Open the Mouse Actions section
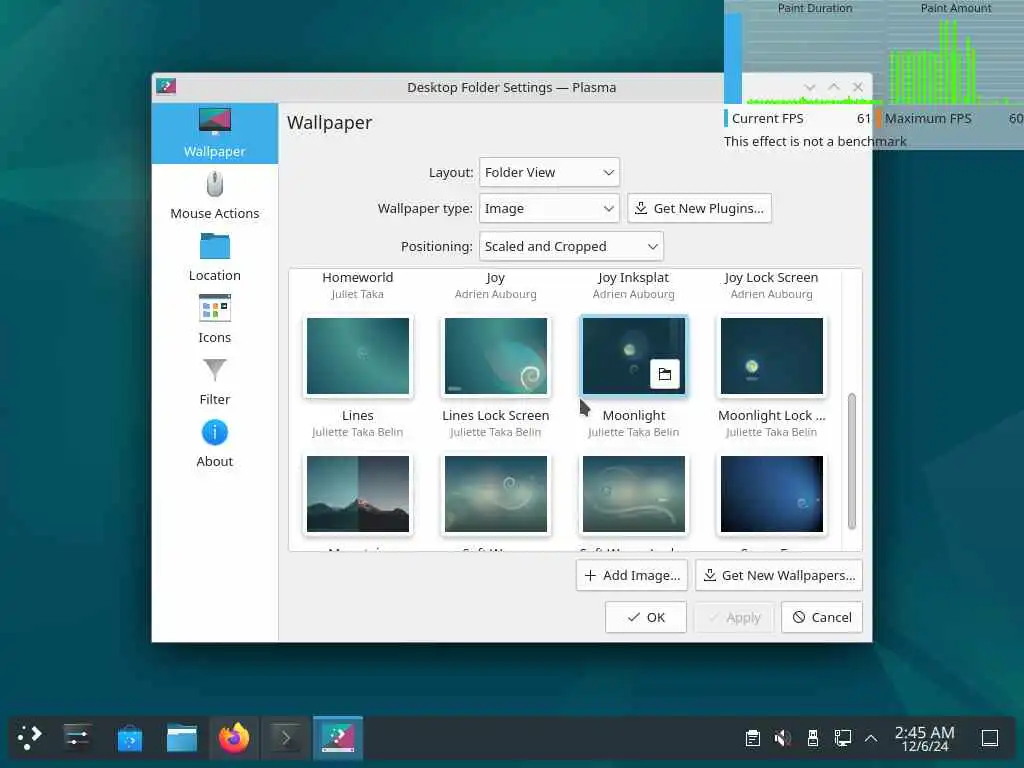This screenshot has height=768, width=1024. pyautogui.click(x=214, y=196)
